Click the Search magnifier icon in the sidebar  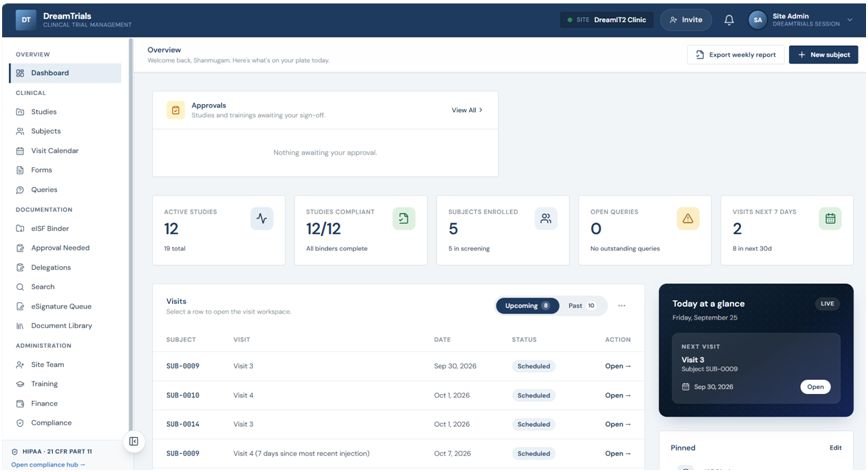tap(20, 287)
